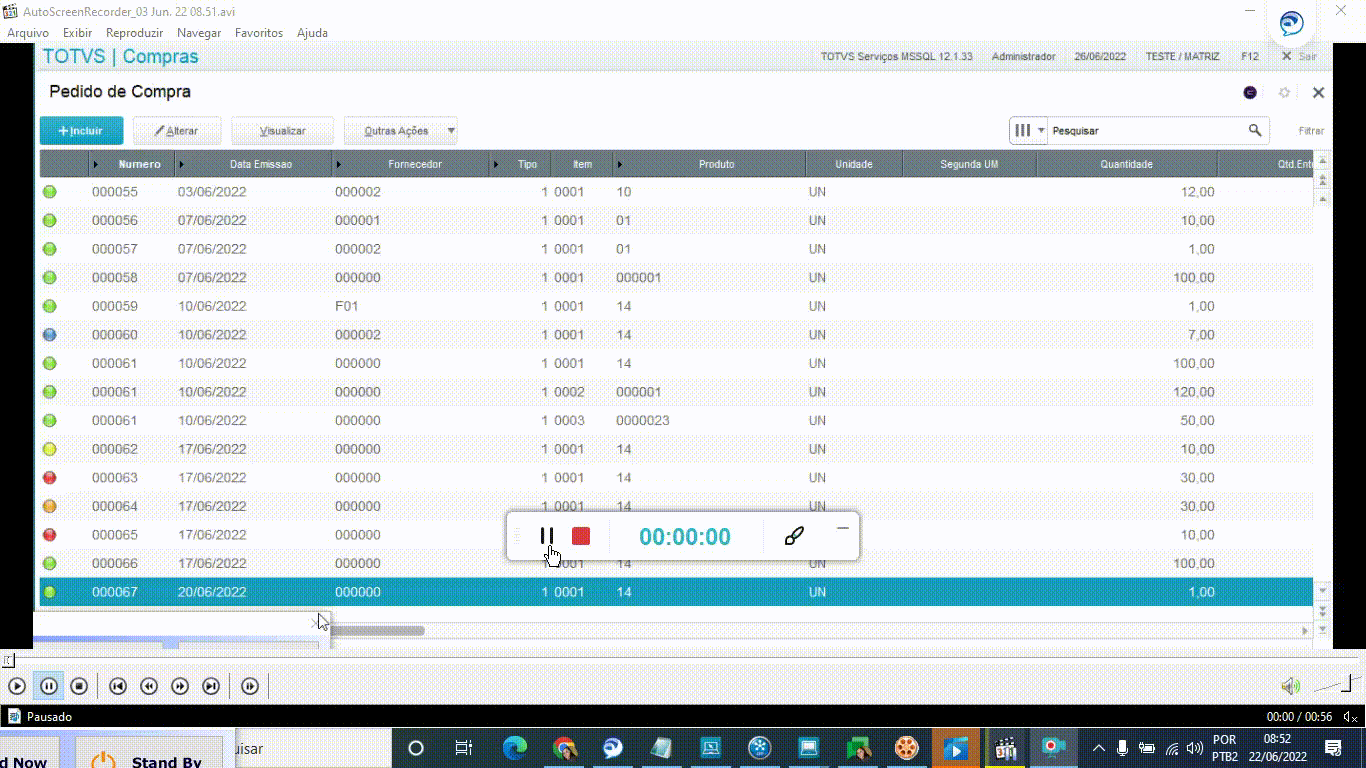
Task: Click the Filtrar link
Action: 1311,131
